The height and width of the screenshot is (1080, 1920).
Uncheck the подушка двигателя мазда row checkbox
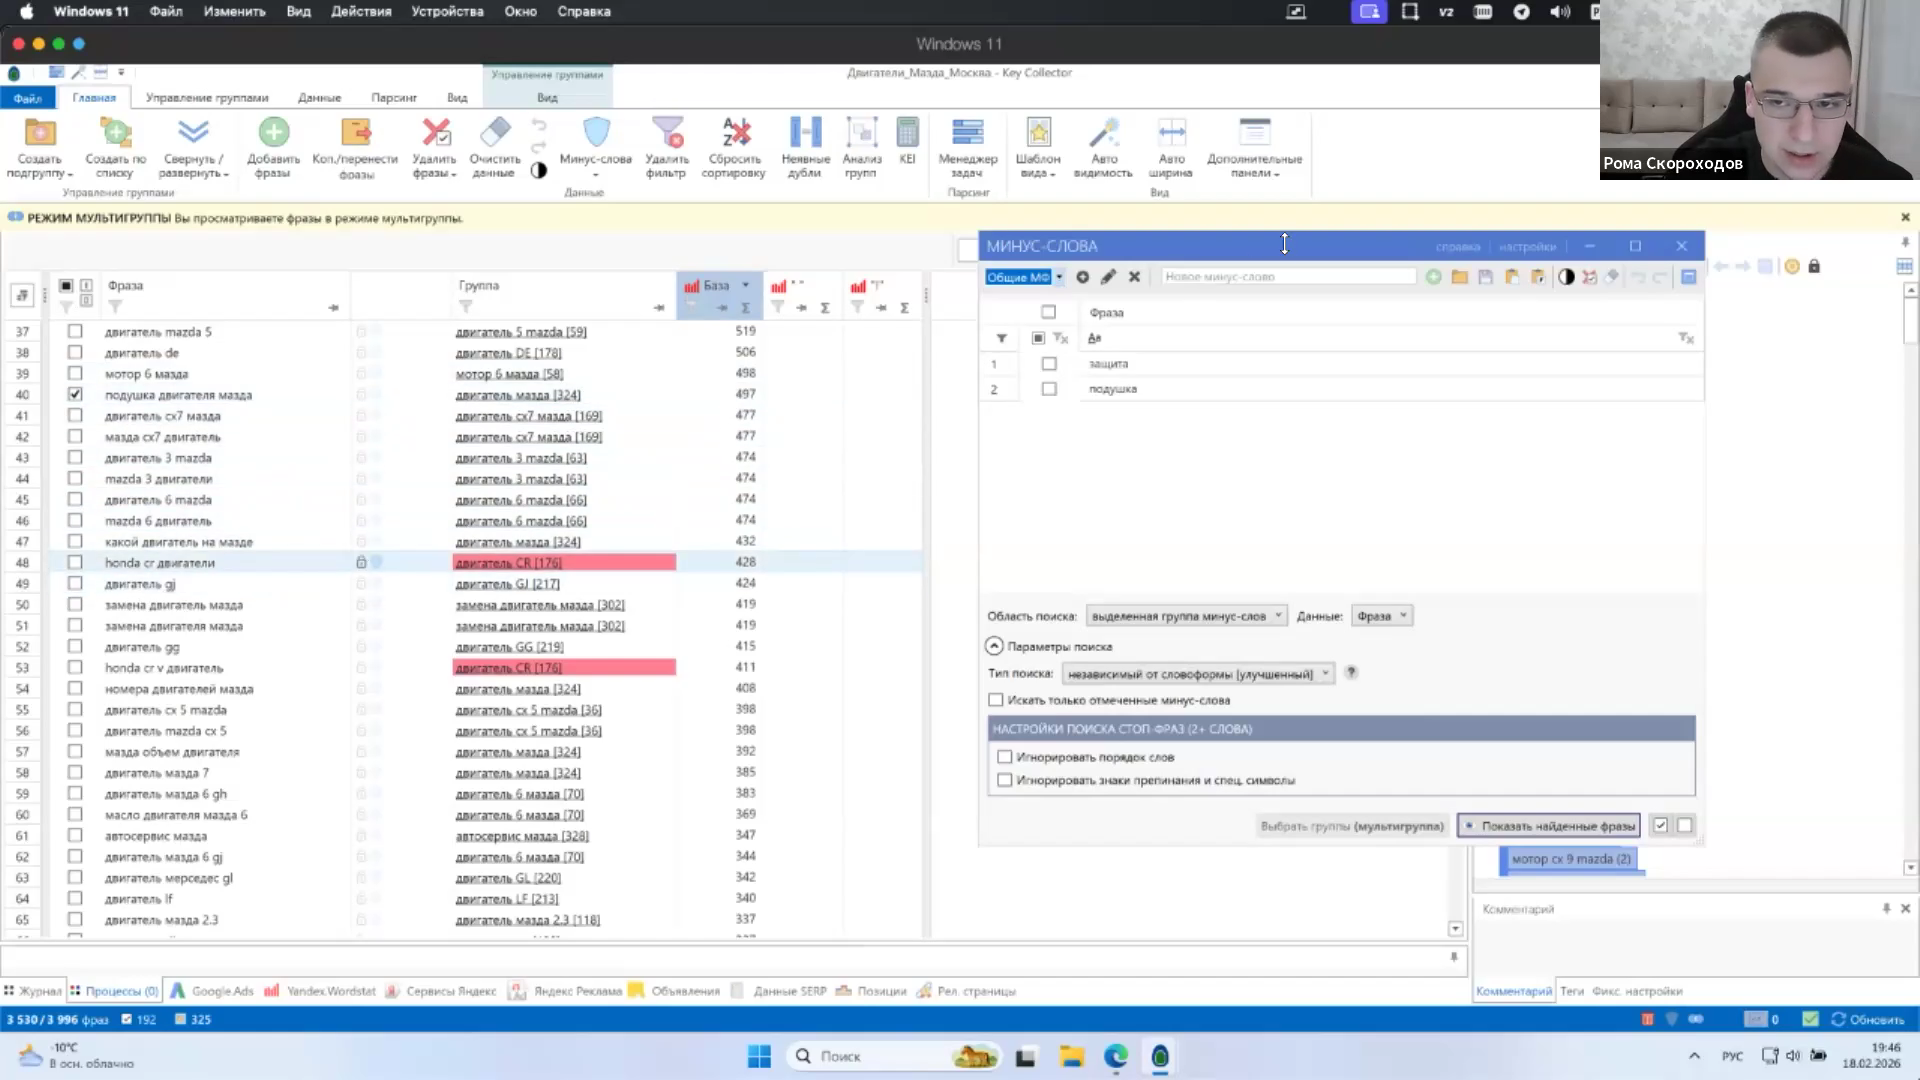click(x=75, y=394)
